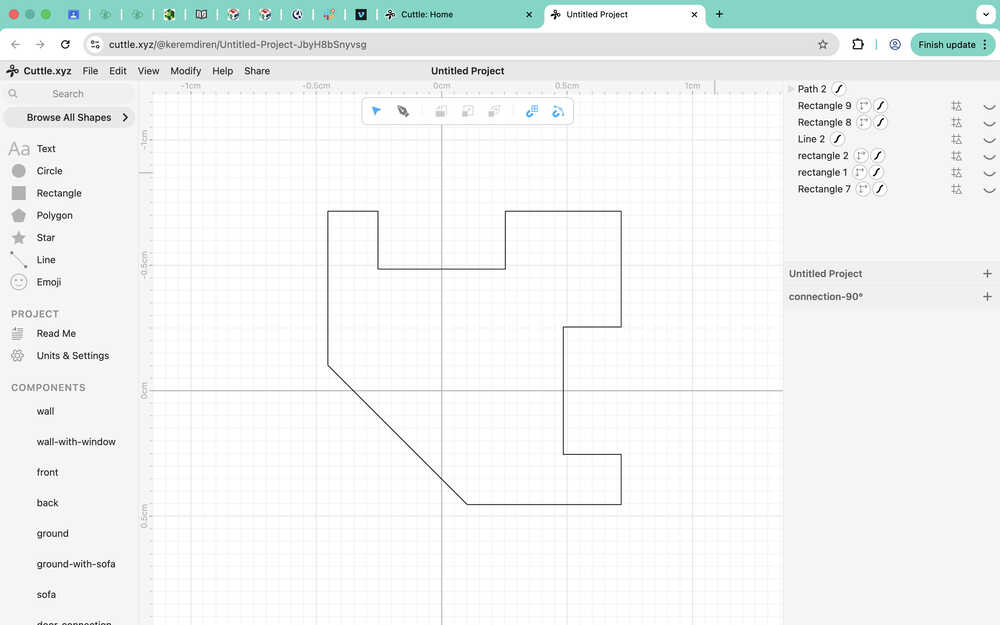Click the Polygon shape icon
This screenshot has width=1000, height=625.
(18, 216)
